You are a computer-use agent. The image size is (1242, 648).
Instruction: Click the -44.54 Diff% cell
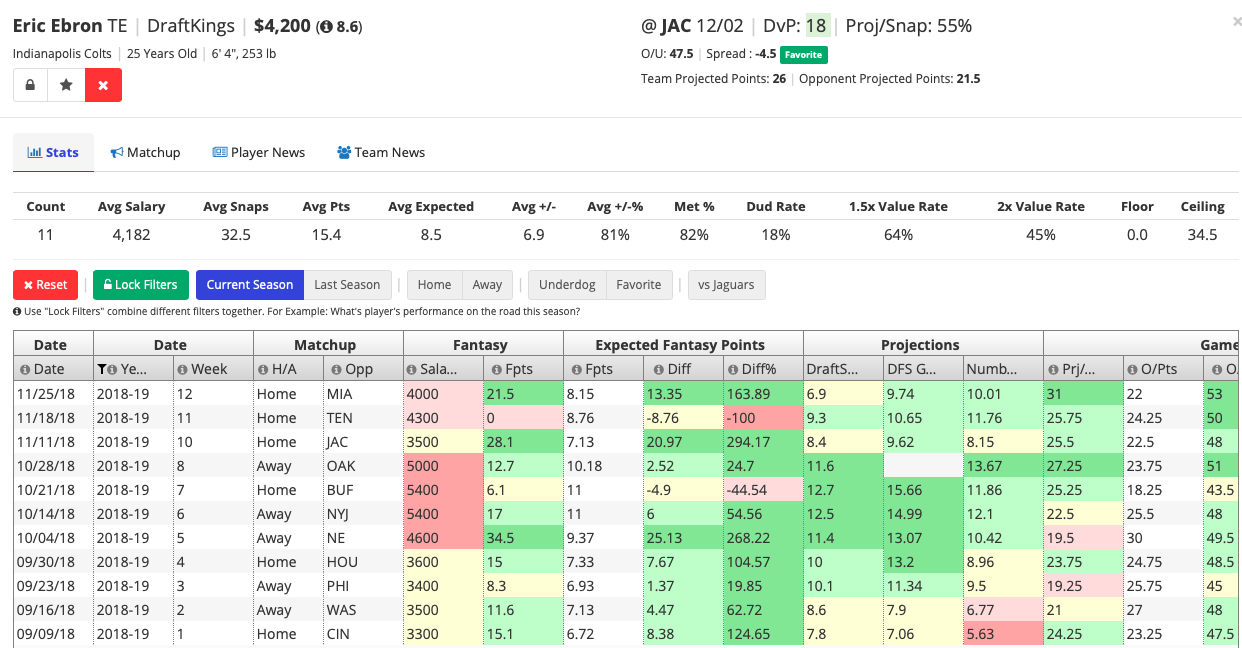point(763,490)
